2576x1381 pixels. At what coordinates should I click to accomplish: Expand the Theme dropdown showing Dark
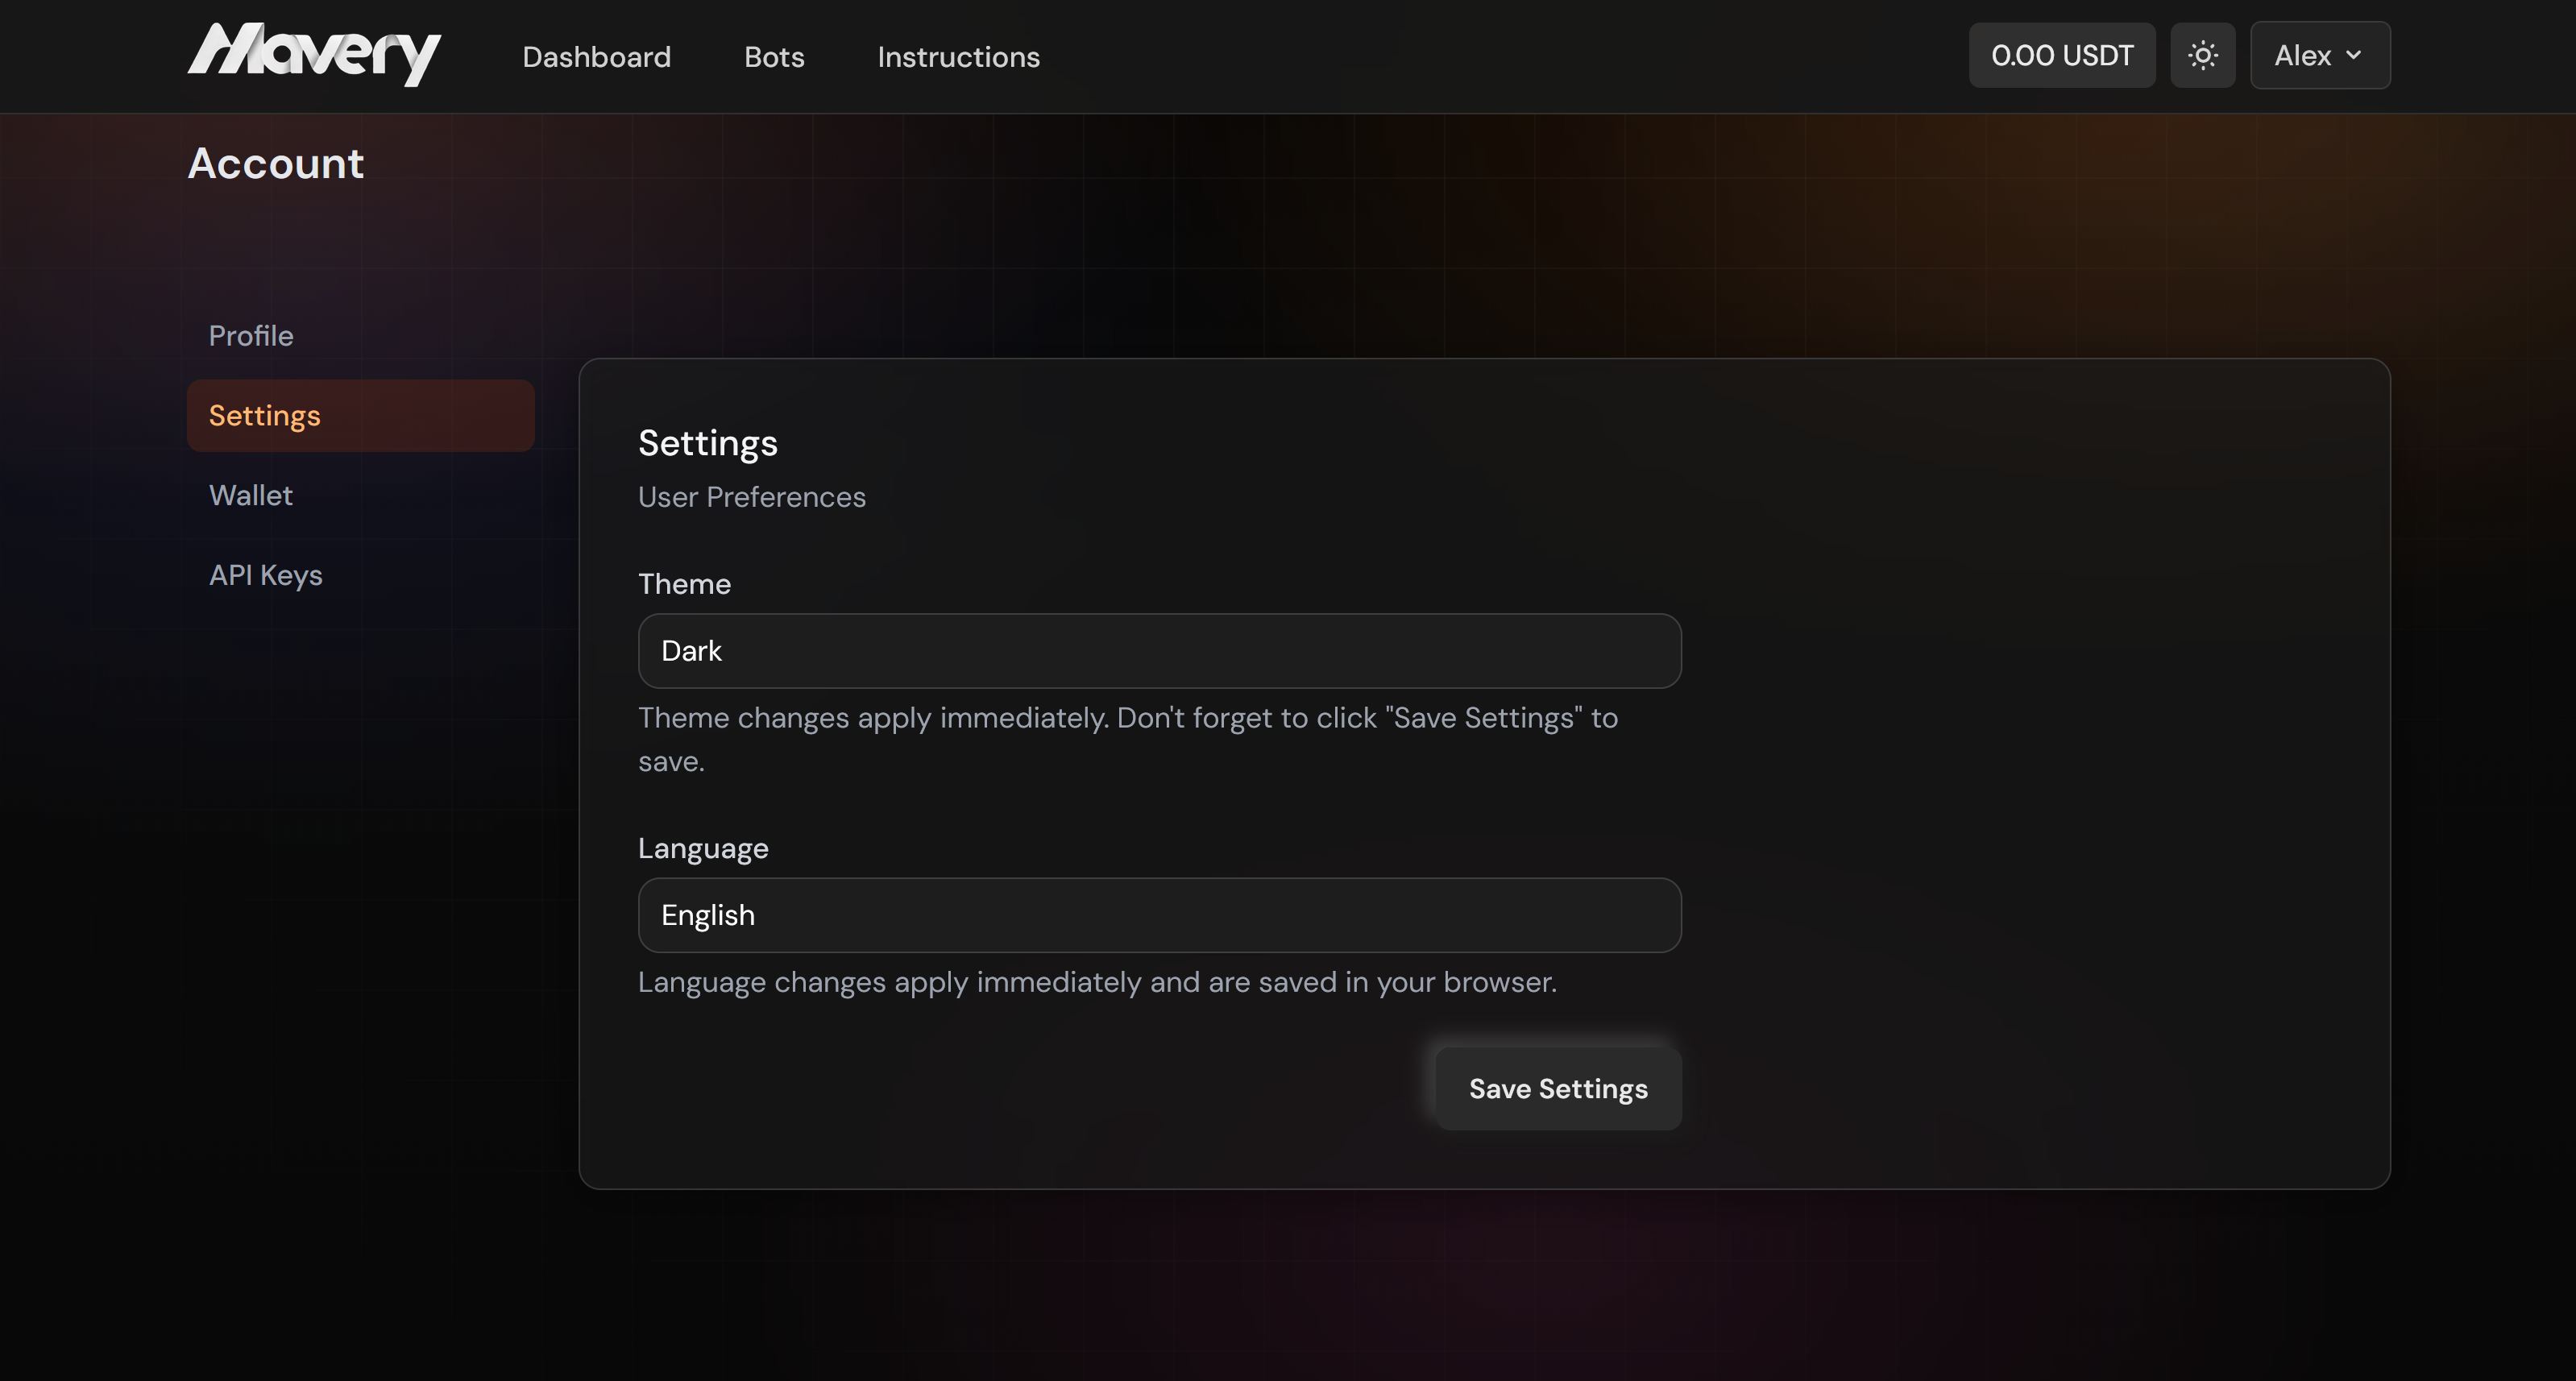(x=1159, y=651)
